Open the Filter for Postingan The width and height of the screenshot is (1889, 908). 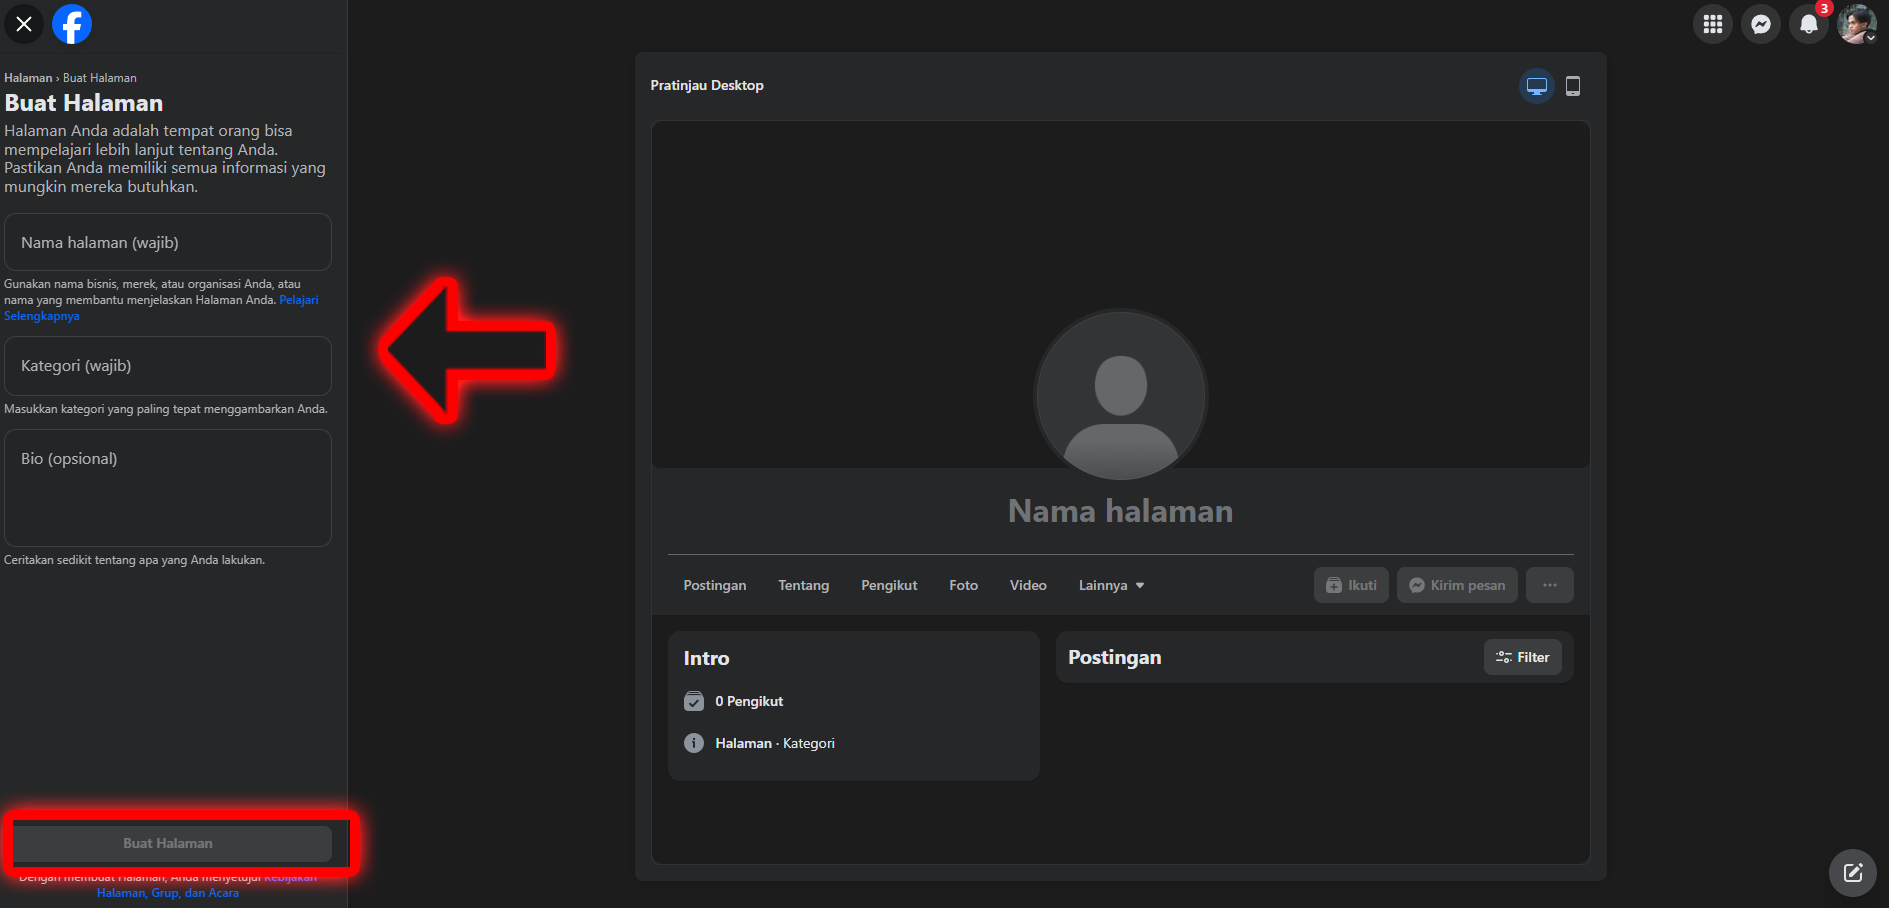[1521, 657]
